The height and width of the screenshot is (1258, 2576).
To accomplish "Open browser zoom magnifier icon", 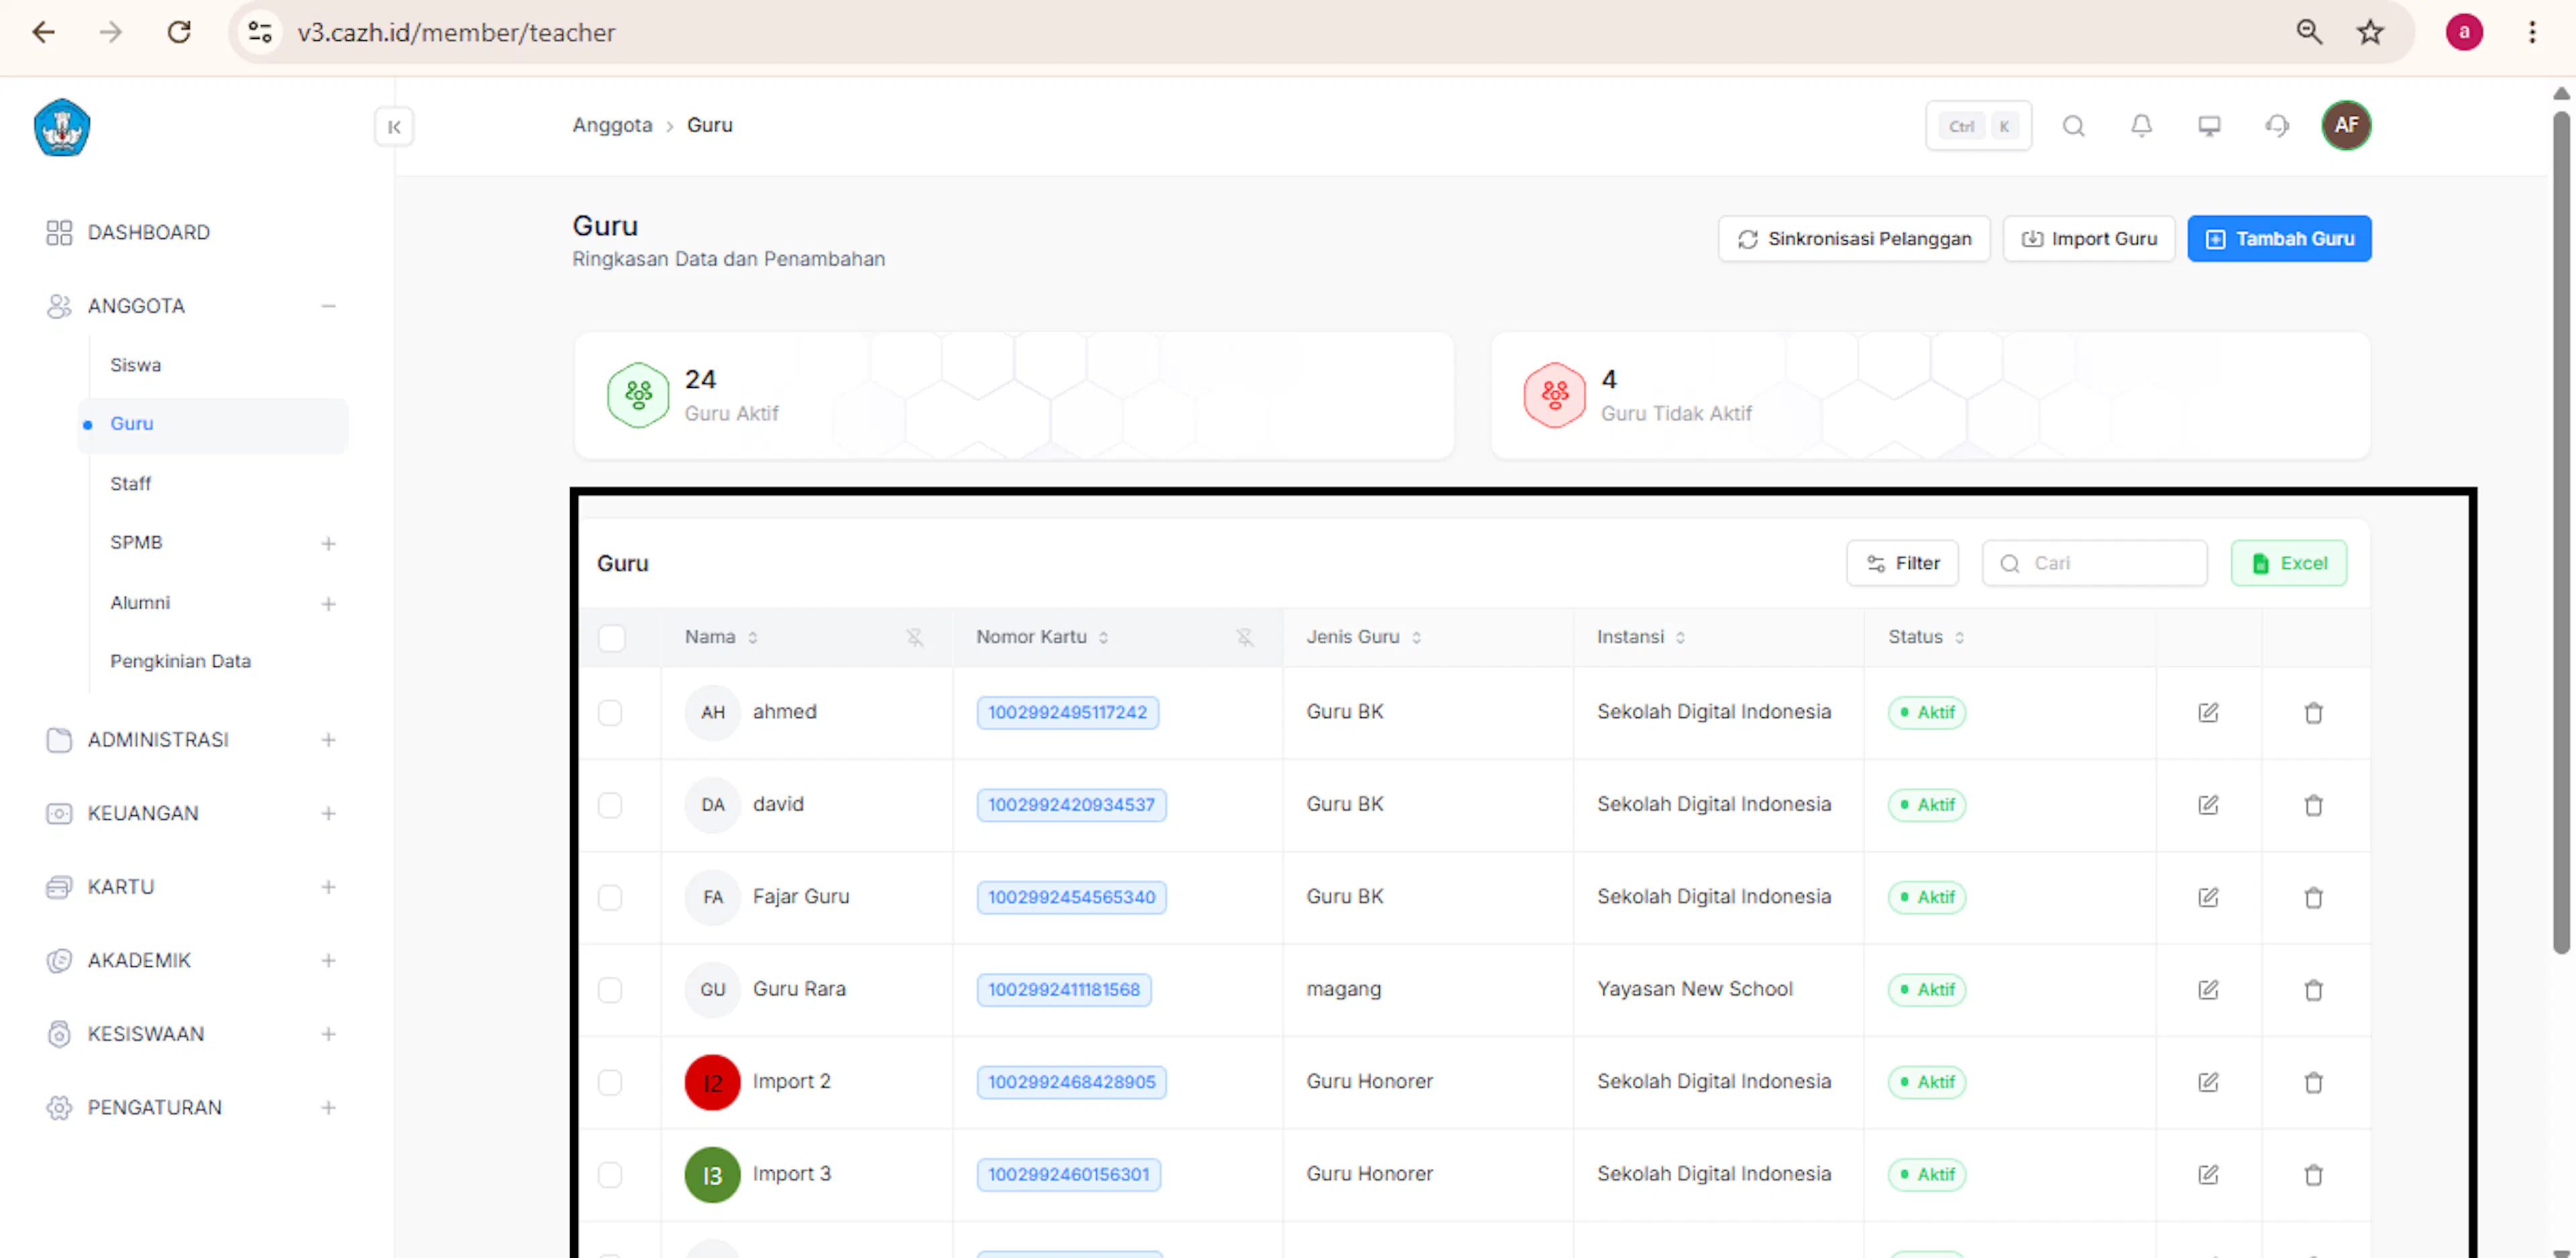I will click(x=2309, y=32).
